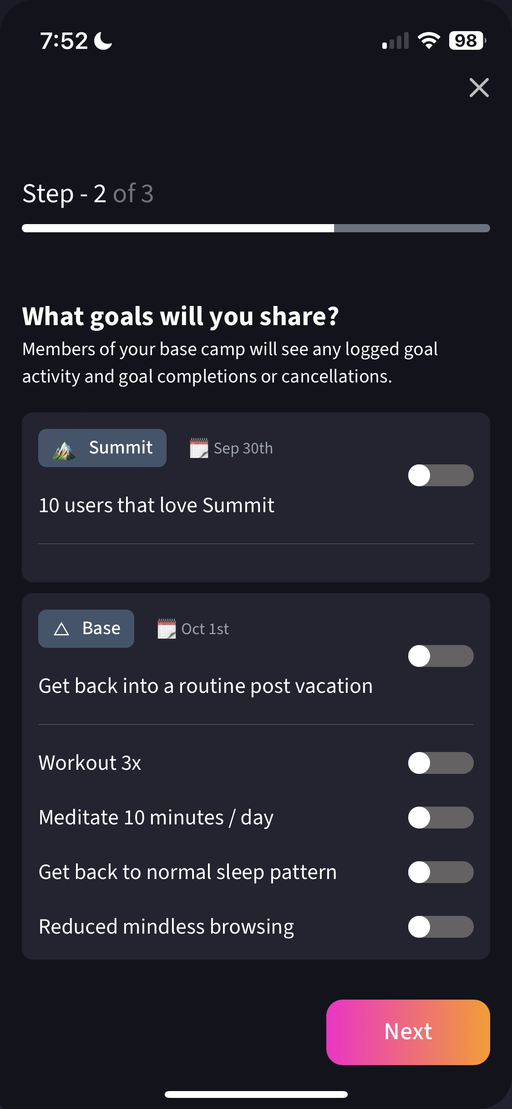Close the goal sharing screen with X
The height and width of the screenshot is (1109, 512).
point(479,88)
